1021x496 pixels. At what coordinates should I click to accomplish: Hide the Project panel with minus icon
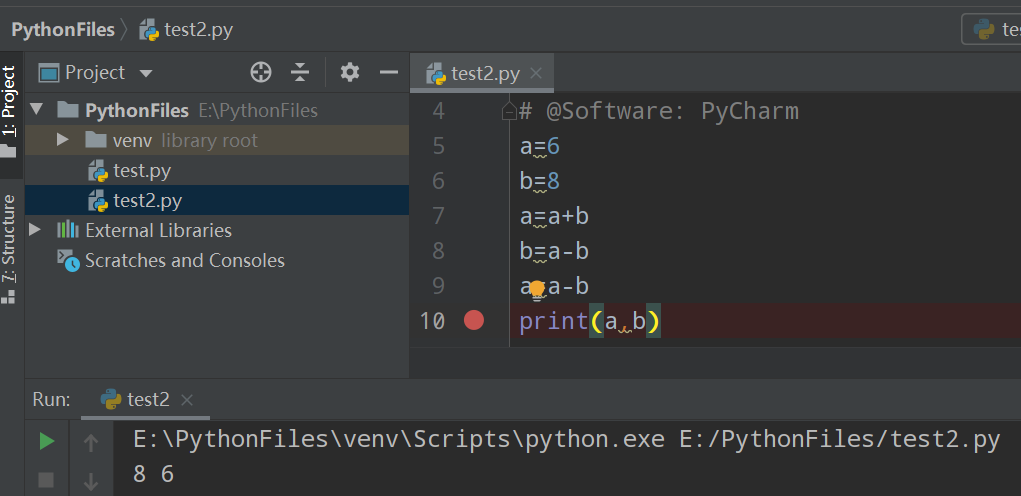click(389, 72)
